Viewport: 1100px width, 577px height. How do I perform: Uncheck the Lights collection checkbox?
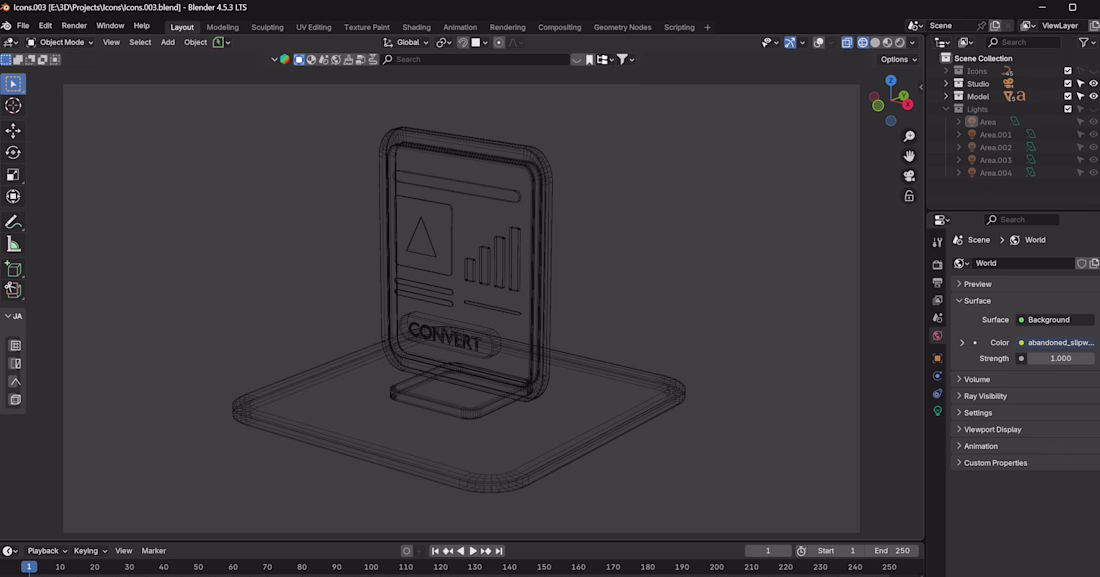click(1068, 109)
